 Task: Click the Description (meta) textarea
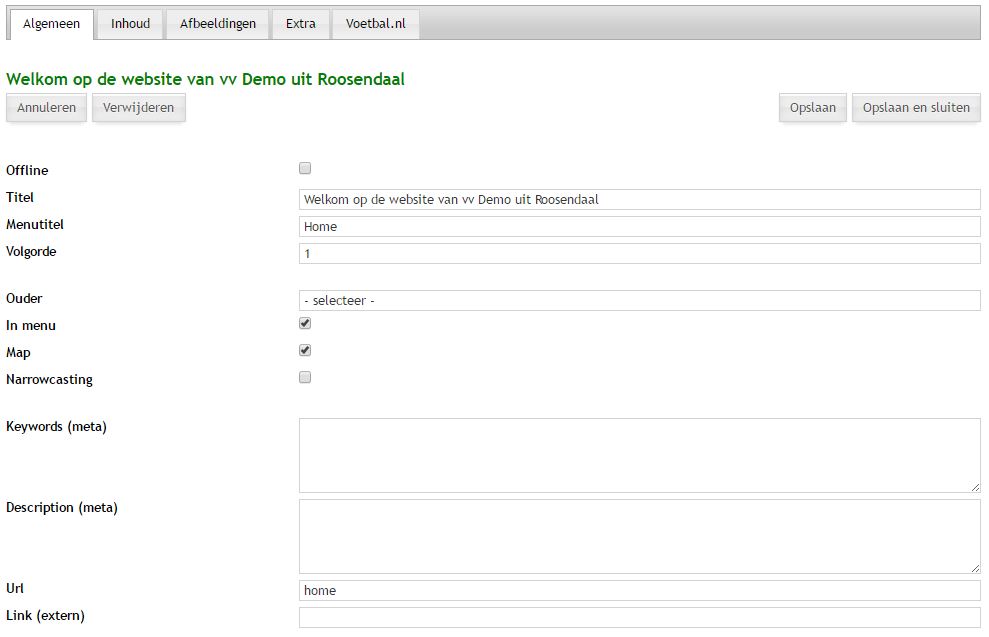click(639, 536)
